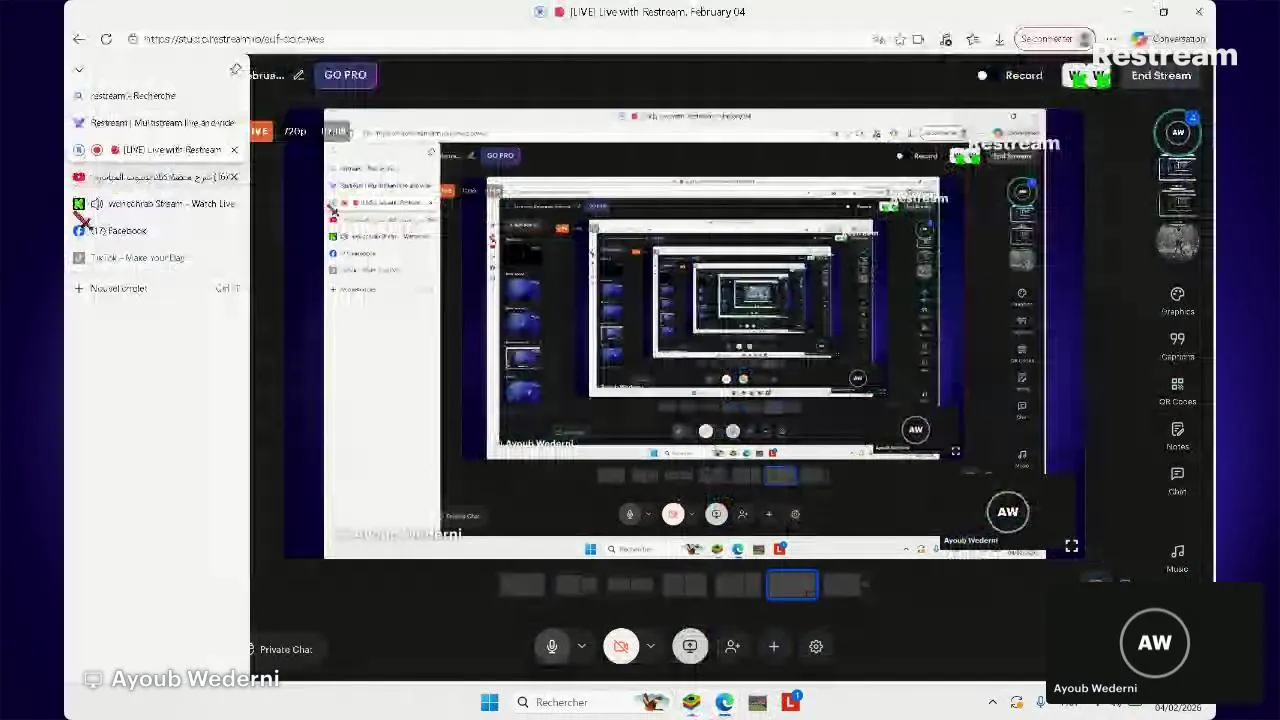
Task: Switch to the 'Stream - Watch Live' Kick tab
Action: click(x=158, y=204)
